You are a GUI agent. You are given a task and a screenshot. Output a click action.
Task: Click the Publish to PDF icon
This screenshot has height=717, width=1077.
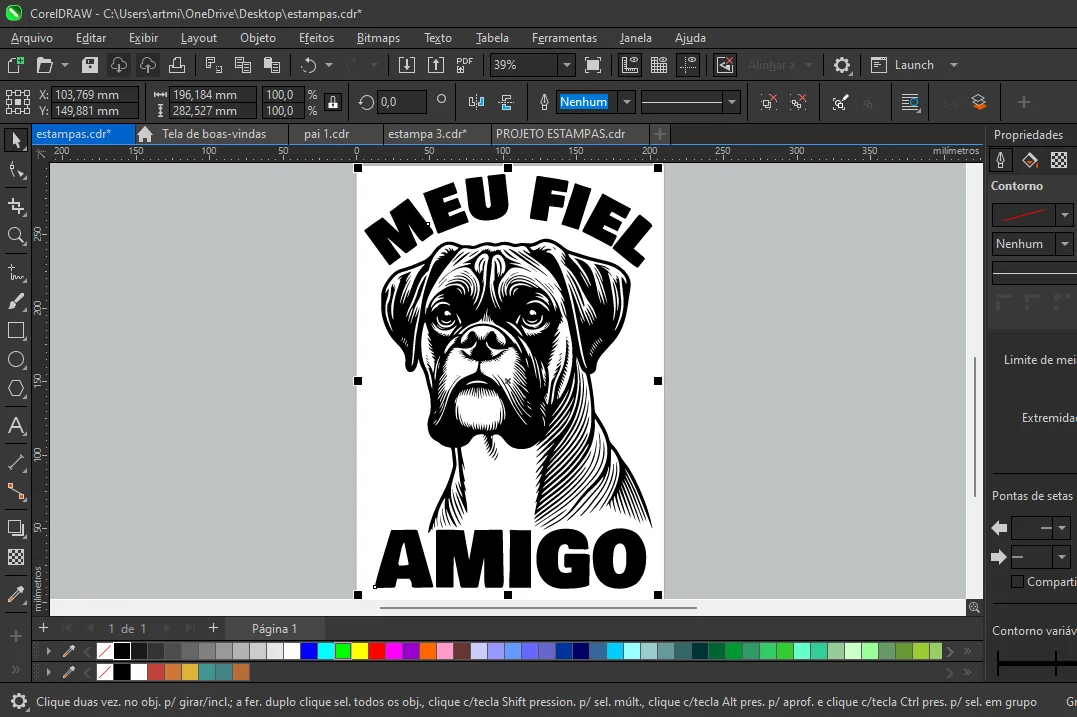[464, 65]
